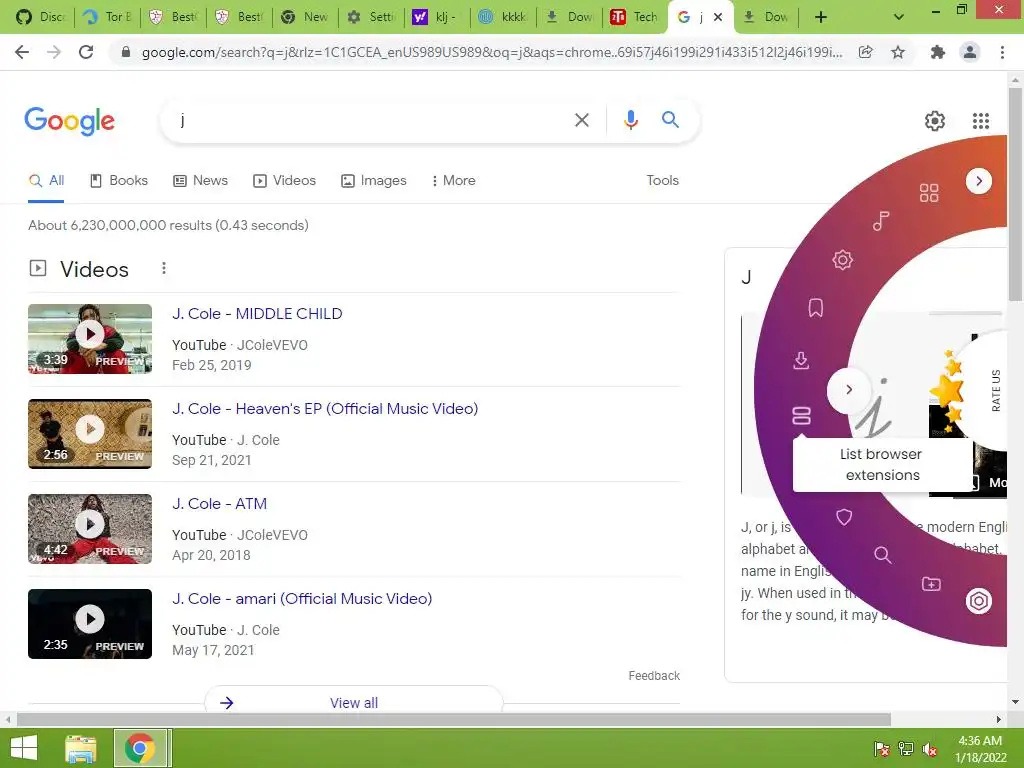Click the Feedback link
This screenshot has height=768, width=1024.
click(654, 676)
